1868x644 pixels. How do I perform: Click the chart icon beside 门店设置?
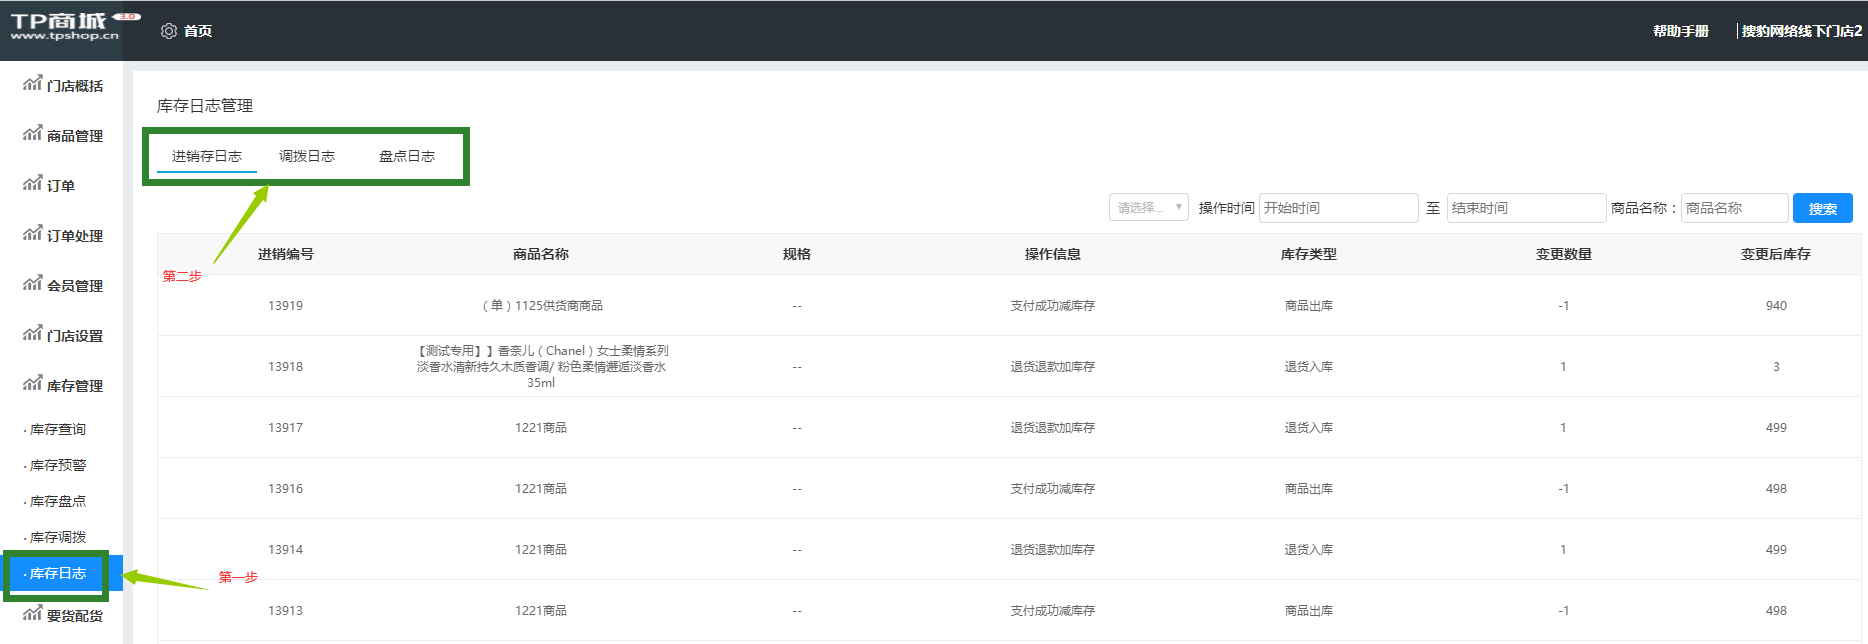point(33,334)
